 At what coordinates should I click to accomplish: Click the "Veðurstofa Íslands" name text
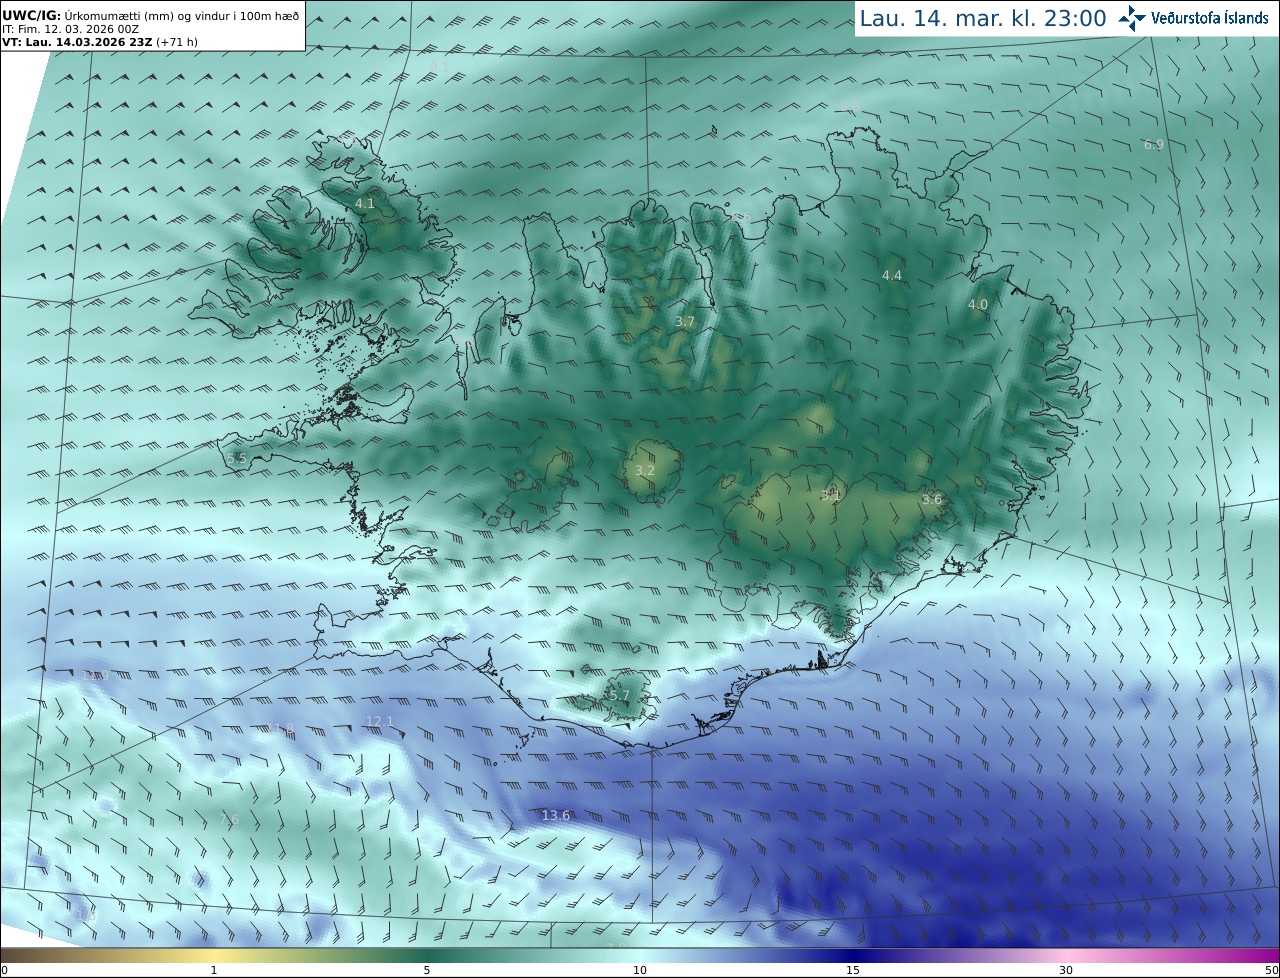(x=1210, y=18)
